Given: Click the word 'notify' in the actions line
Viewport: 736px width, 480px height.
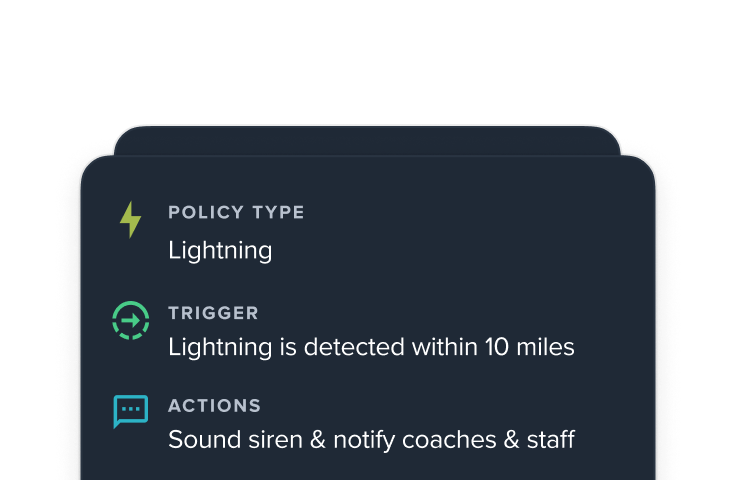Looking at the screenshot, I should [353, 440].
